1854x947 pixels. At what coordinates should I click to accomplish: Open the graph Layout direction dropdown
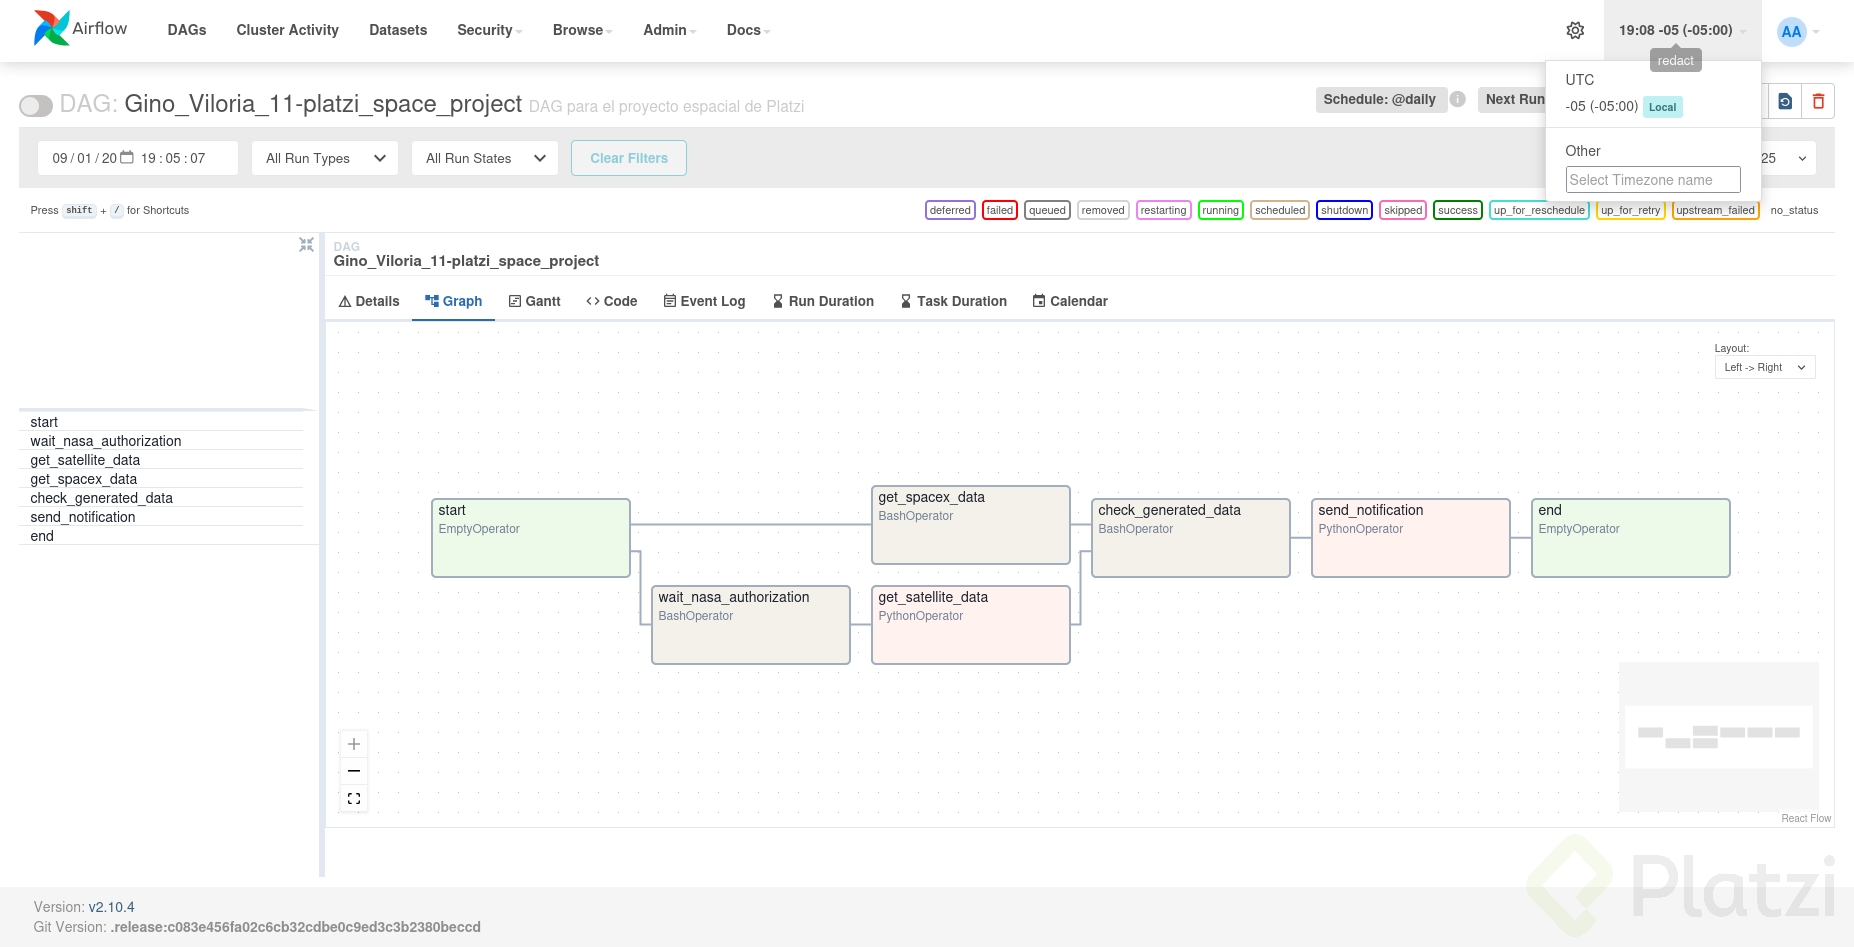[1764, 367]
